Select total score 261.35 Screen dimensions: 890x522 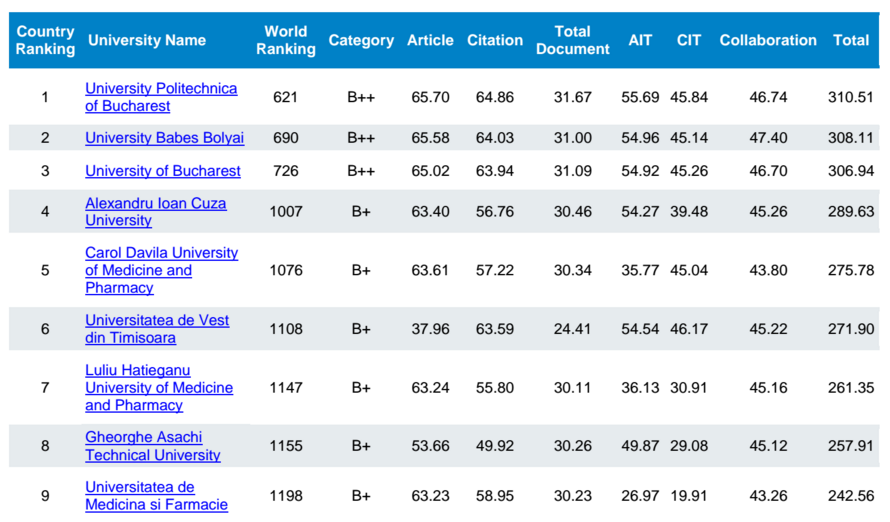click(x=850, y=388)
